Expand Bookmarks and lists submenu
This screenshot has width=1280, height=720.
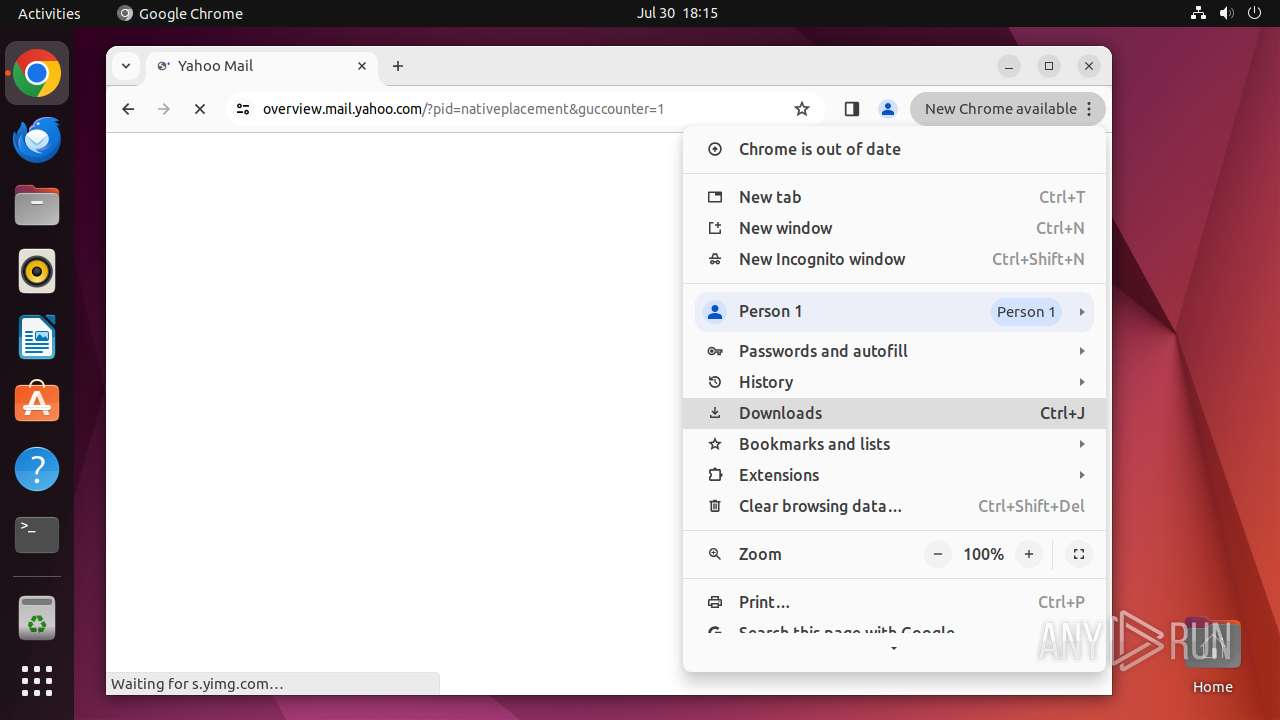click(x=895, y=444)
